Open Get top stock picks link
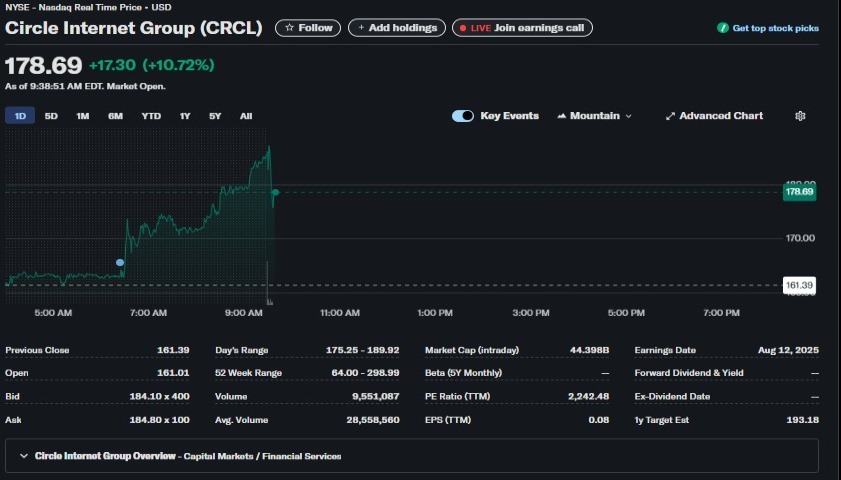Image resolution: width=841 pixels, height=480 pixels. click(x=775, y=28)
